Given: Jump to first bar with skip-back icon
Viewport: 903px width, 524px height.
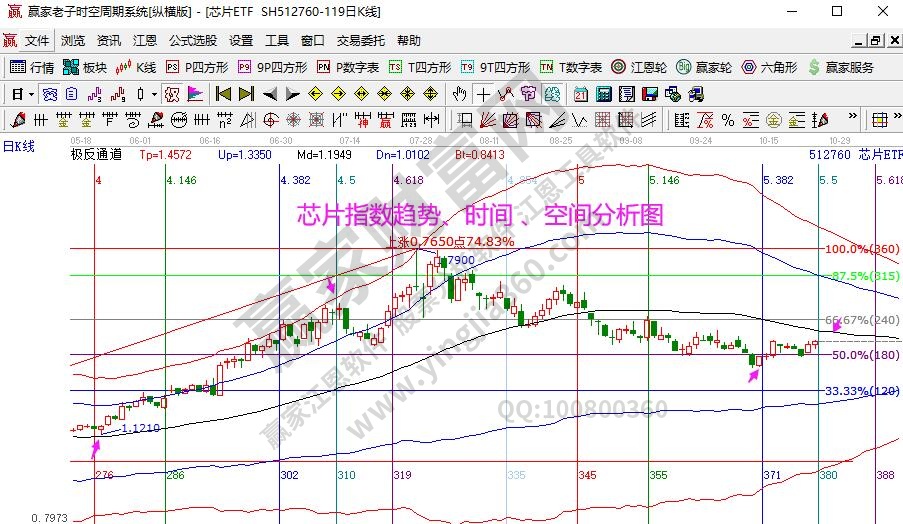Looking at the screenshot, I should pos(223,94).
